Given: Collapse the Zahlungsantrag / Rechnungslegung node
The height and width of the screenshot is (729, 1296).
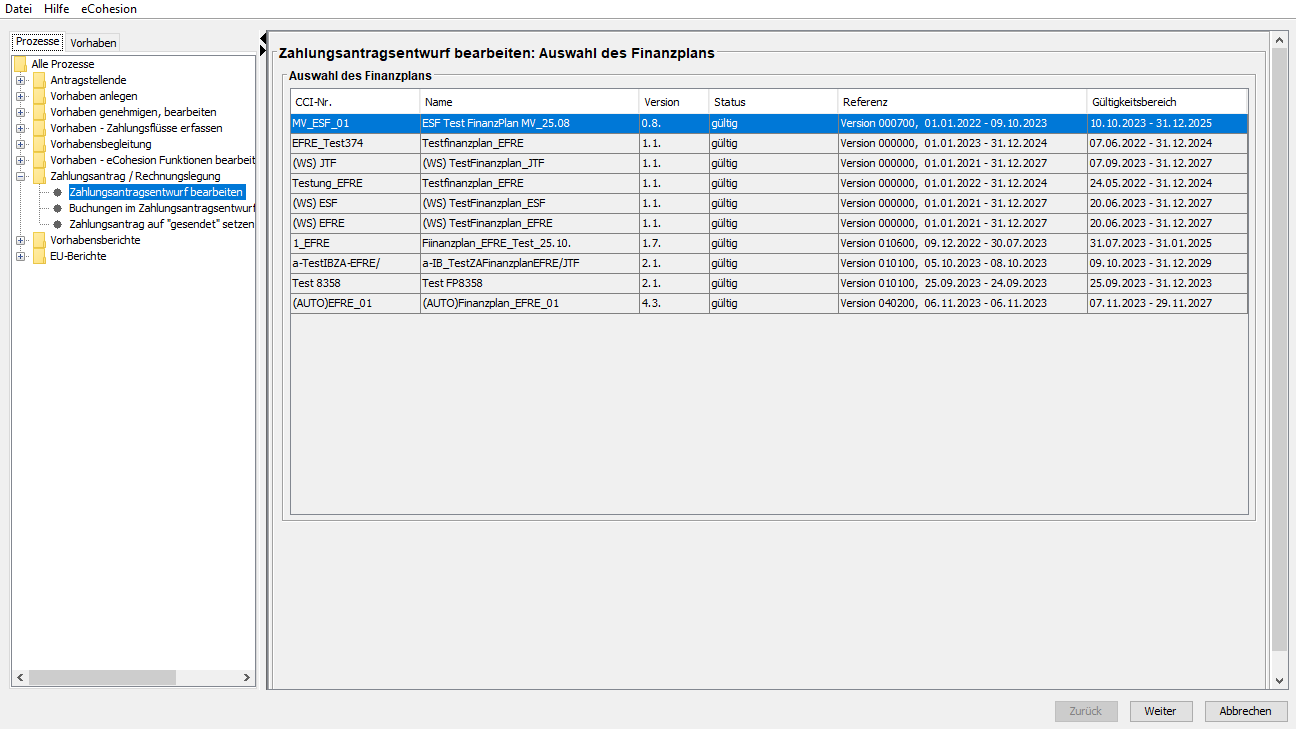Looking at the screenshot, I should 20,176.
